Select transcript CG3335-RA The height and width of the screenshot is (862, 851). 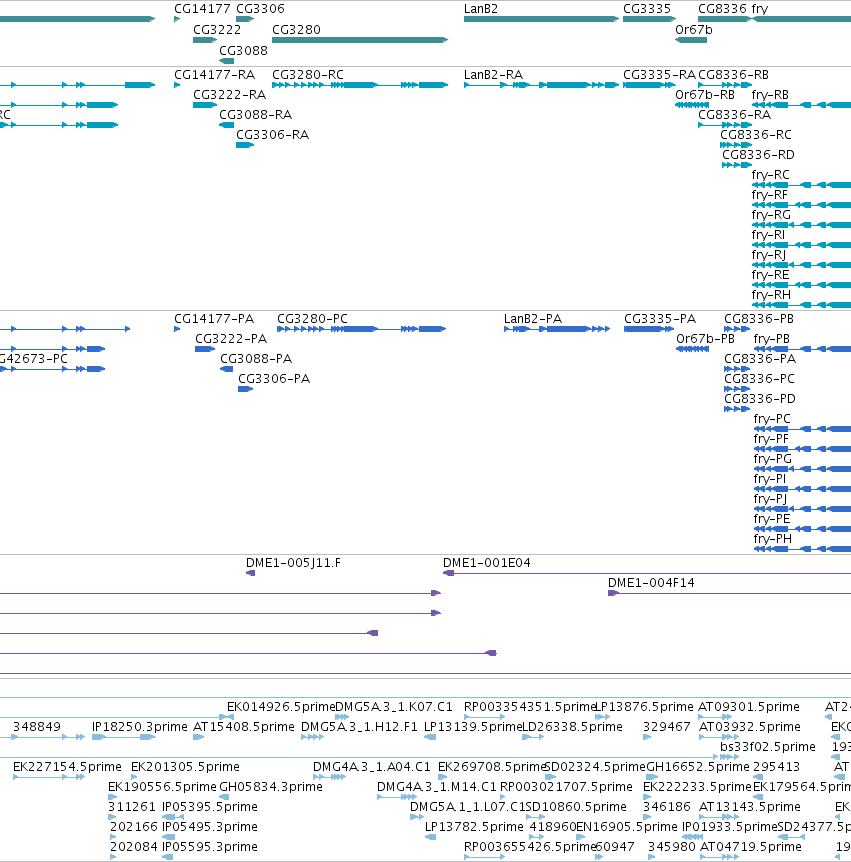click(x=649, y=85)
